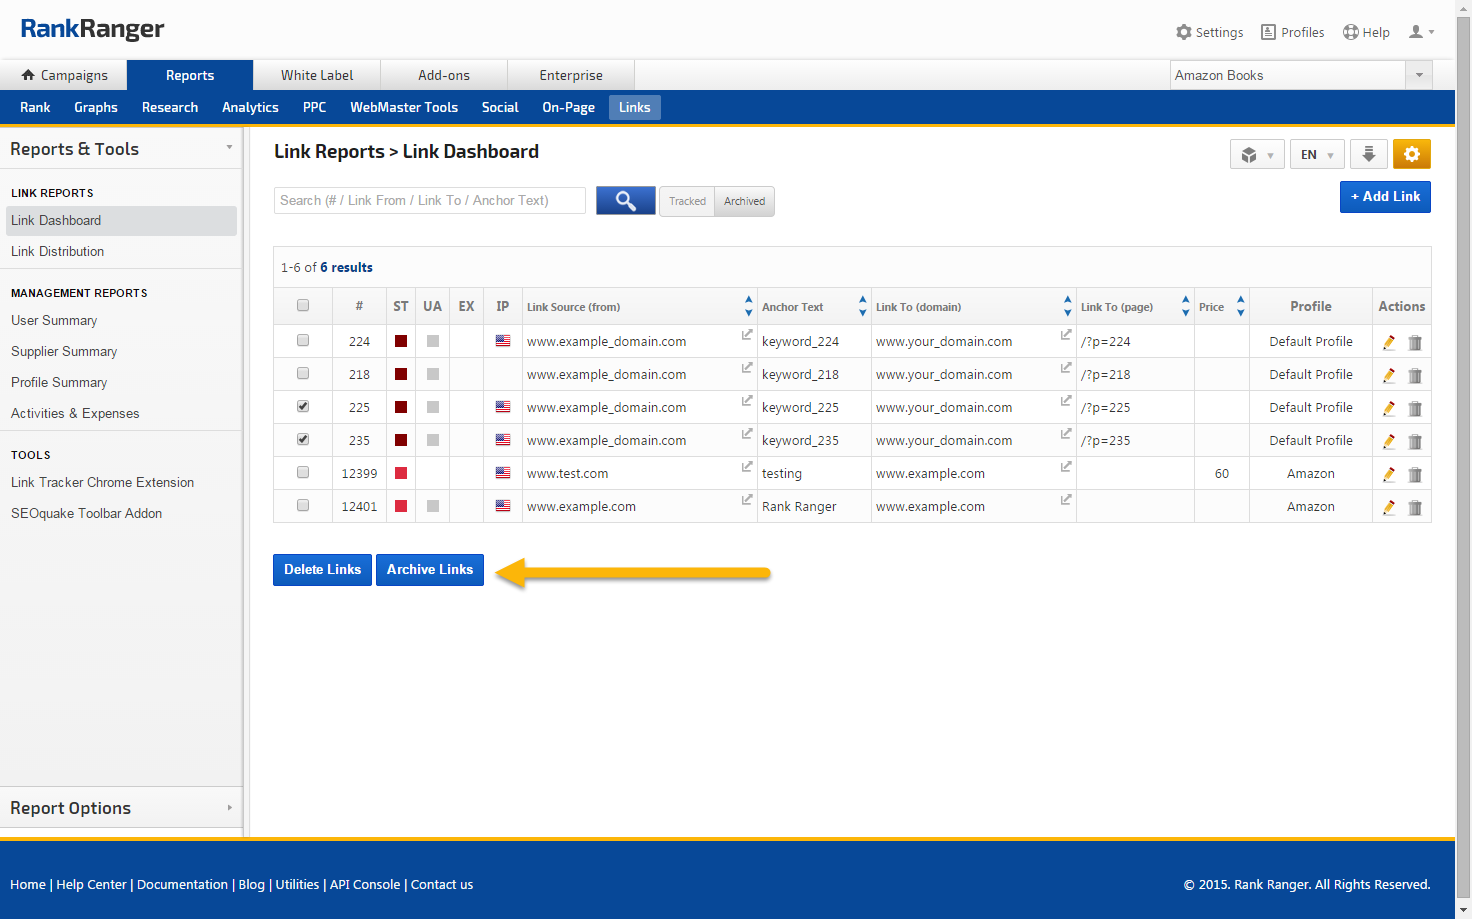Viewport: 1472px width, 919px height.
Task: Click the magnifying glass search button
Action: [625, 201]
